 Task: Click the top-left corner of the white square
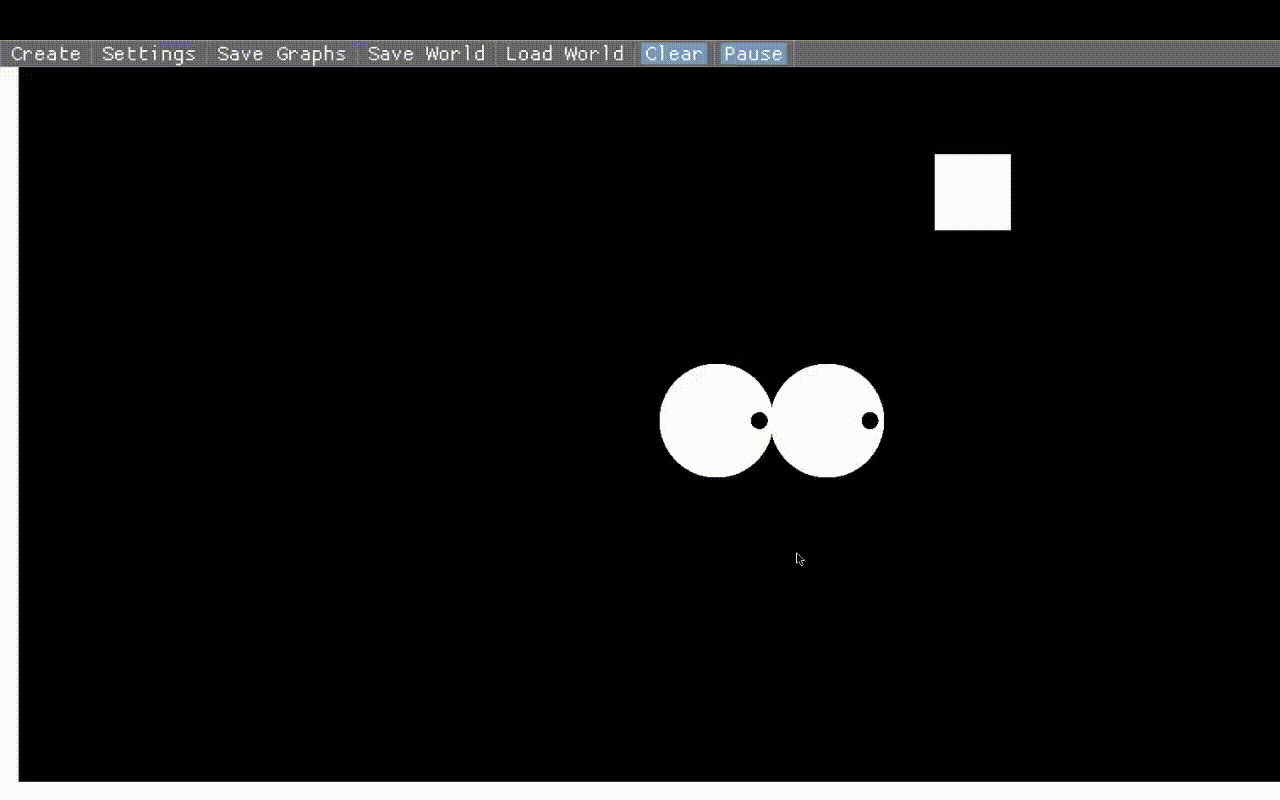[x=937, y=157]
